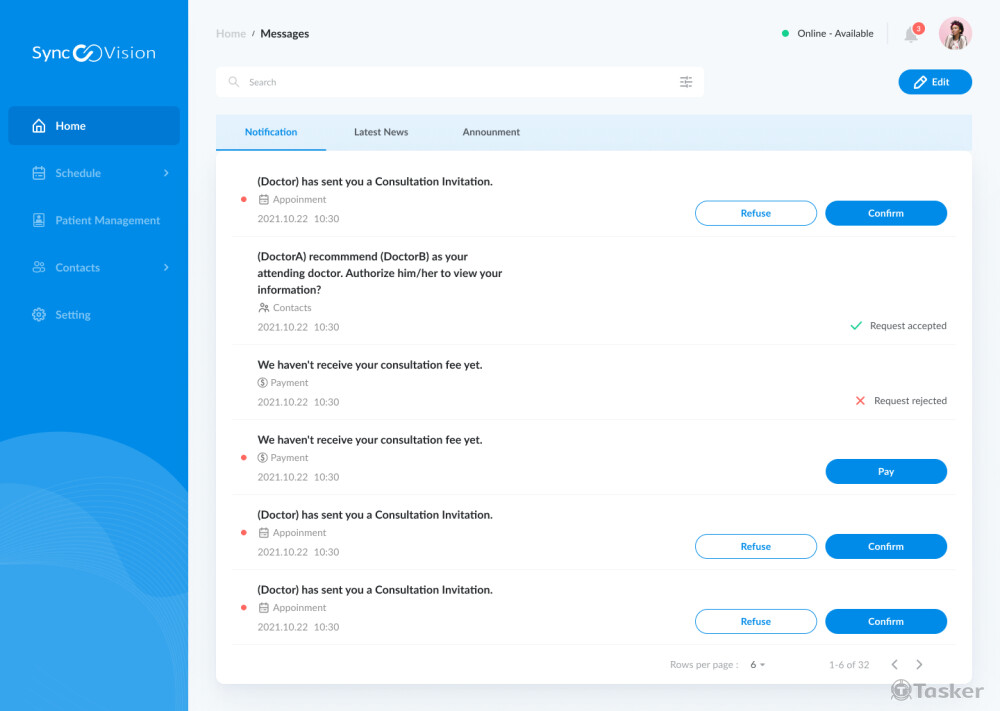This screenshot has width=1000, height=711.
Task: Open the user profile avatar
Action: pos(955,34)
